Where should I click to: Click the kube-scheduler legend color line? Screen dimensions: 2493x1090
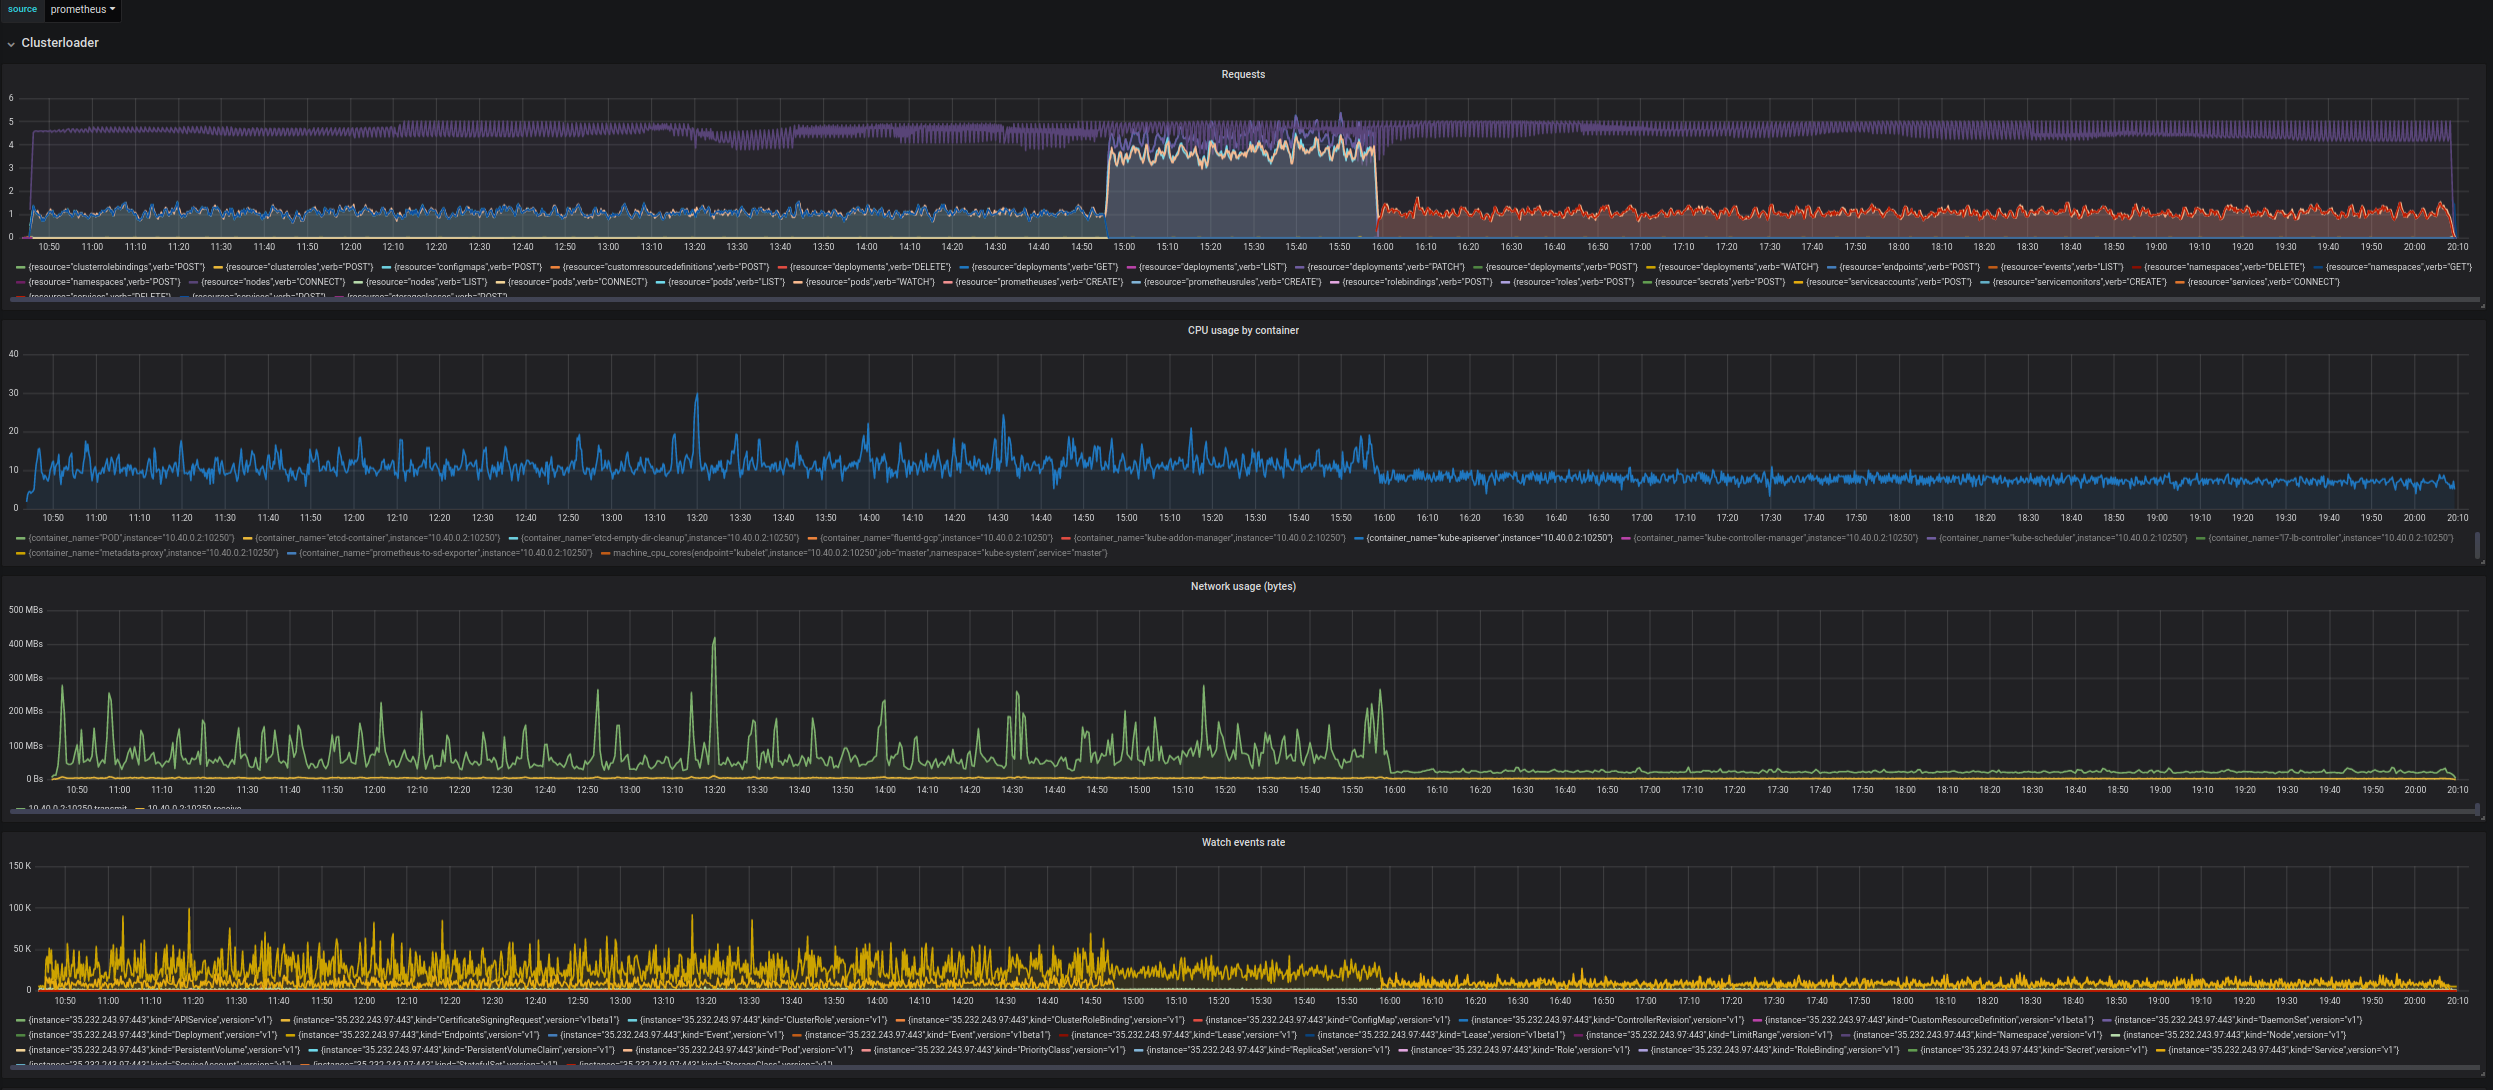pyautogui.click(x=1931, y=538)
